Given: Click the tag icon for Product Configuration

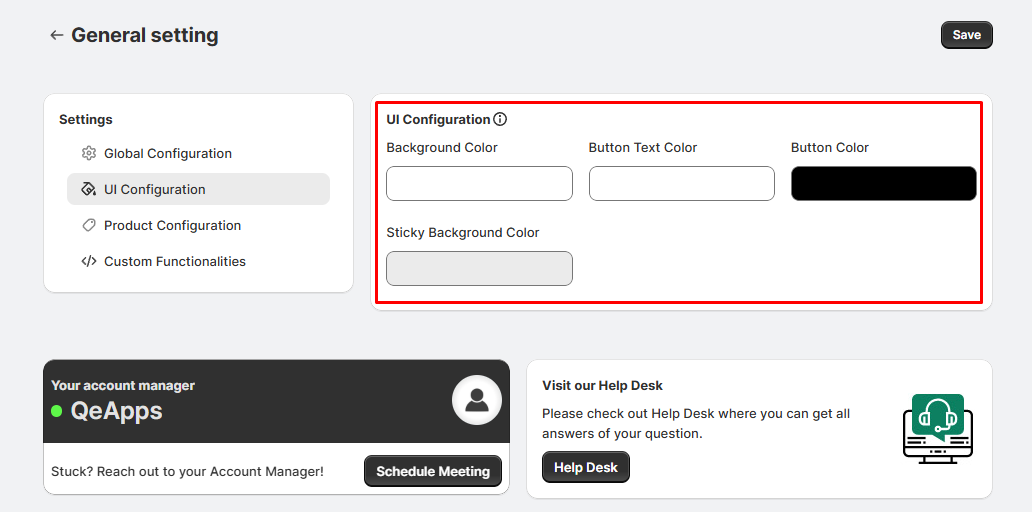Looking at the screenshot, I should pyautogui.click(x=89, y=225).
